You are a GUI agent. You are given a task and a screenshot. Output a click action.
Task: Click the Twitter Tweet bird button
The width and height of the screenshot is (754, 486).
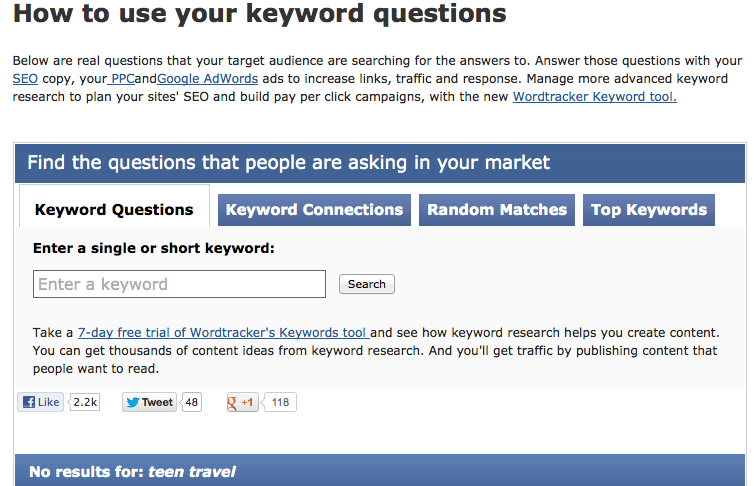[150, 402]
